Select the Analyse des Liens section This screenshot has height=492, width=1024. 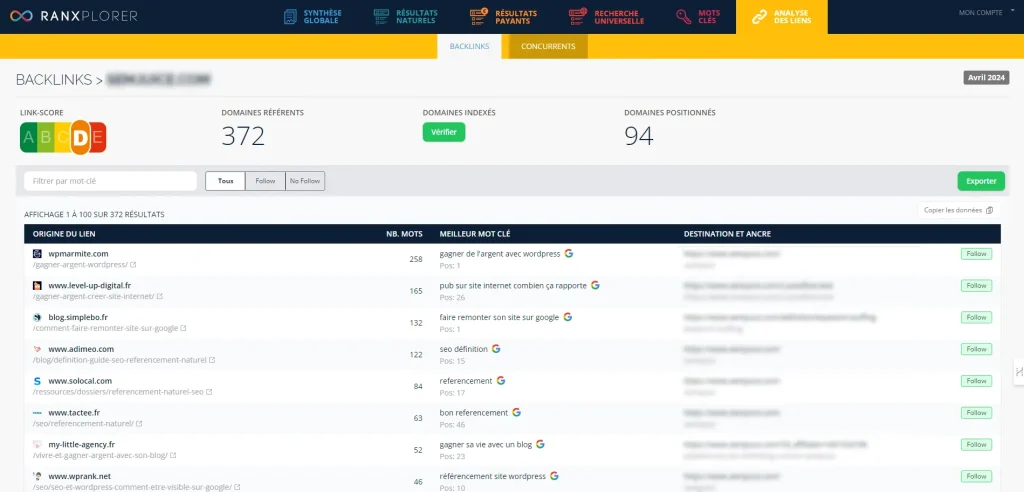782,17
